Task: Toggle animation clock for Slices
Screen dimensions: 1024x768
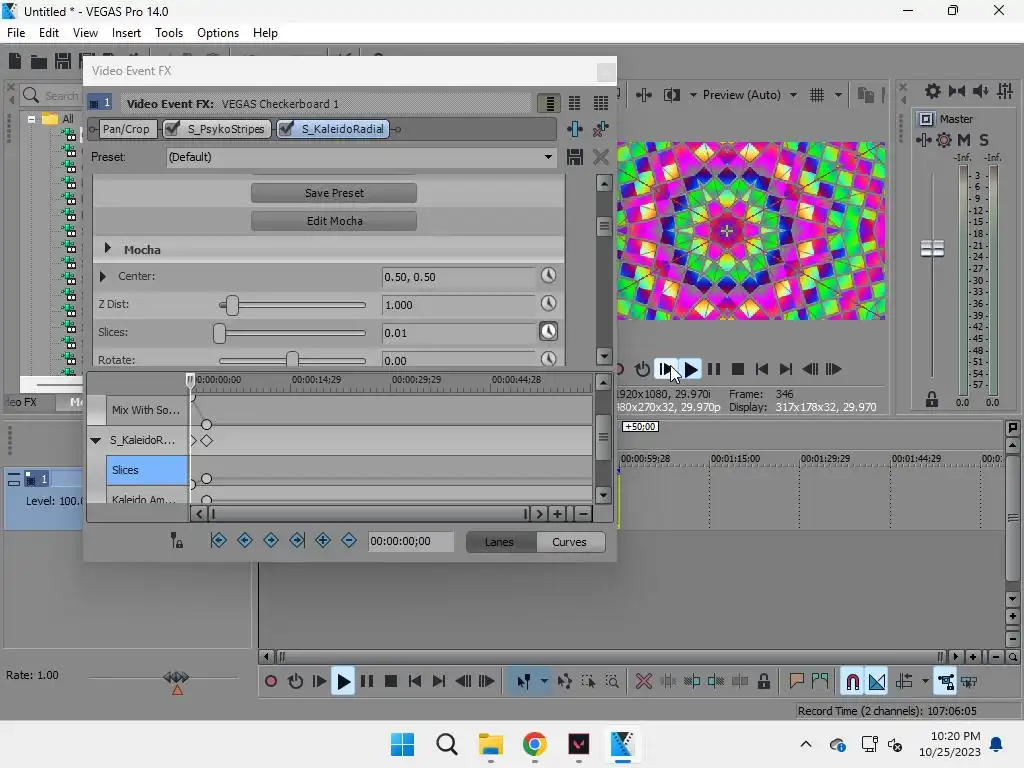Action: 549,332
